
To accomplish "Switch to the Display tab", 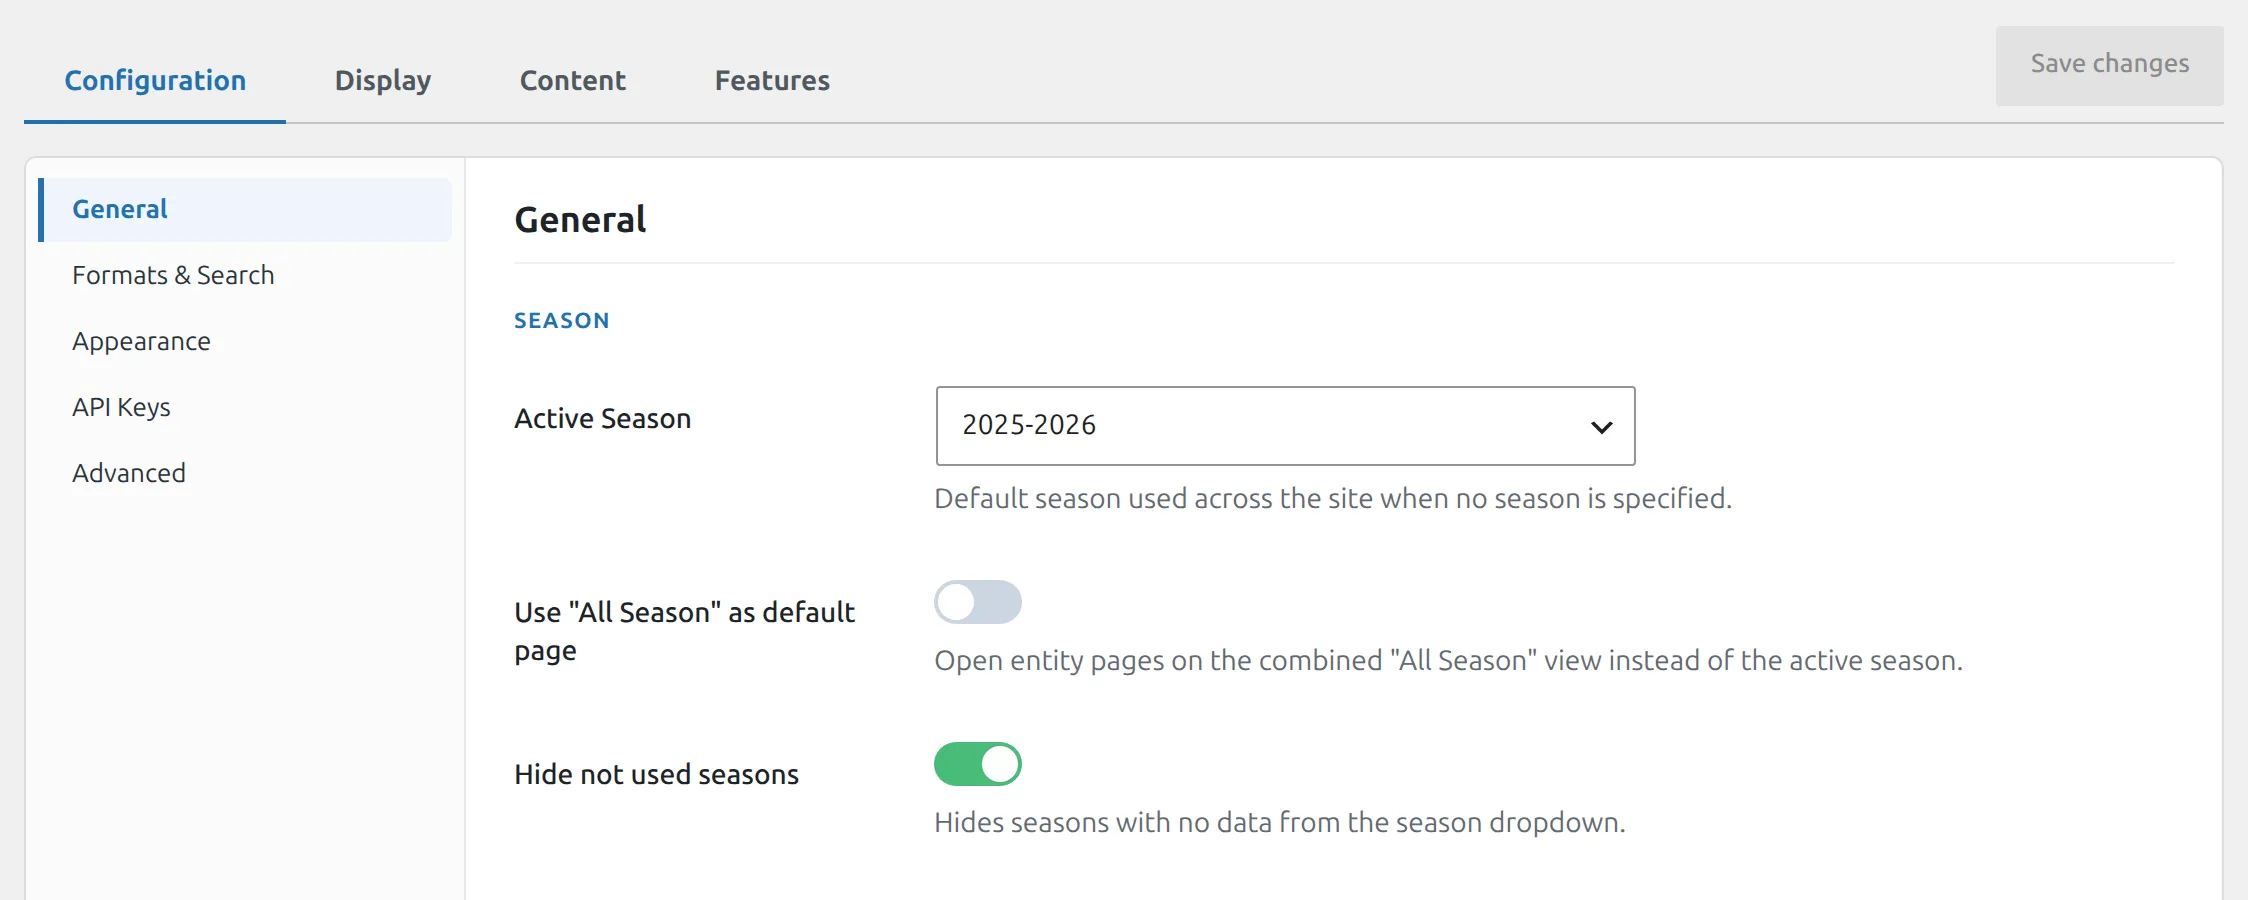I will click(x=383, y=80).
